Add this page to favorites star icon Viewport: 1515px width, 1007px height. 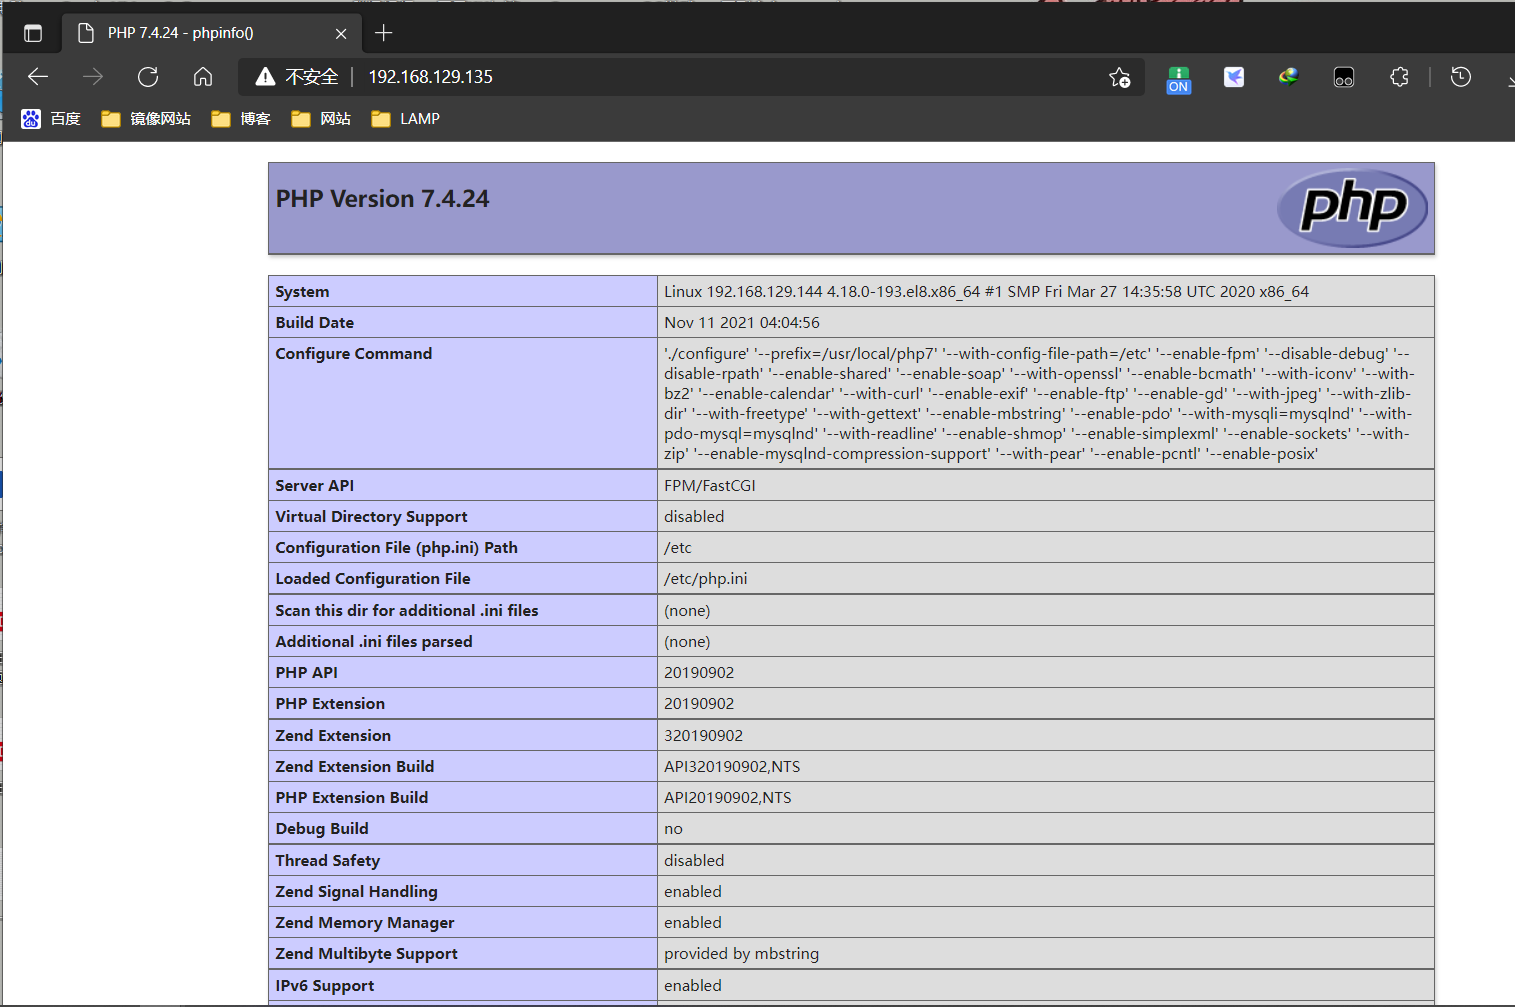click(x=1119, y=77)
